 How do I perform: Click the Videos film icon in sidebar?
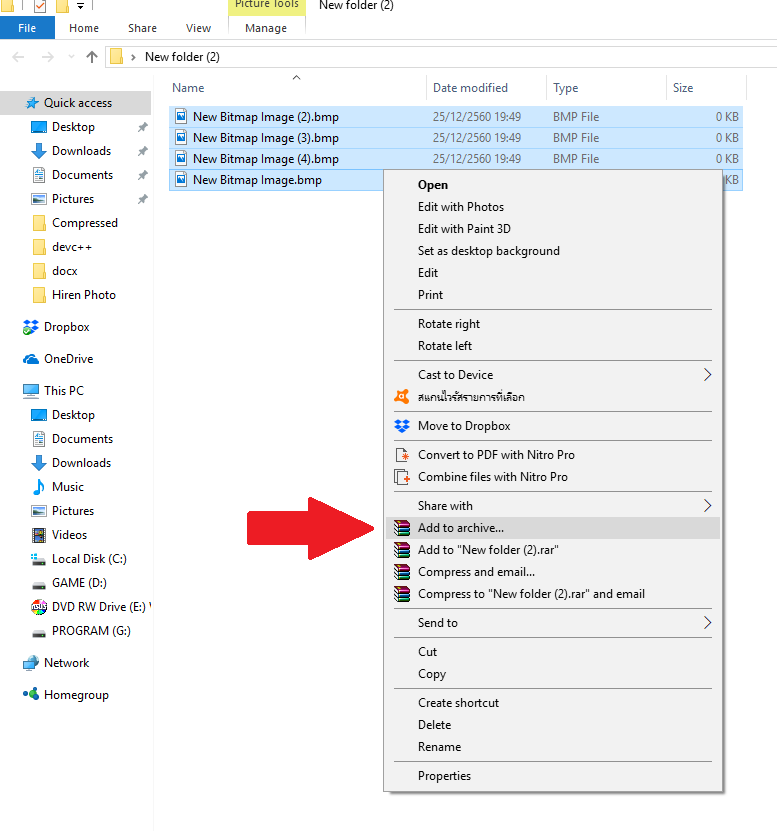click(39, 535)
